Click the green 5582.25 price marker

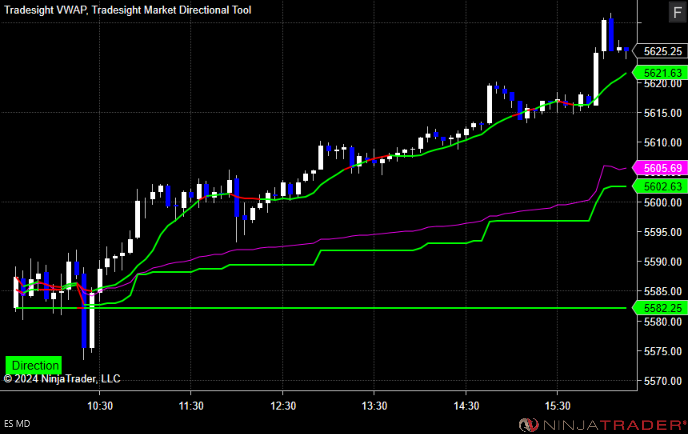click(x=659, y=308)
